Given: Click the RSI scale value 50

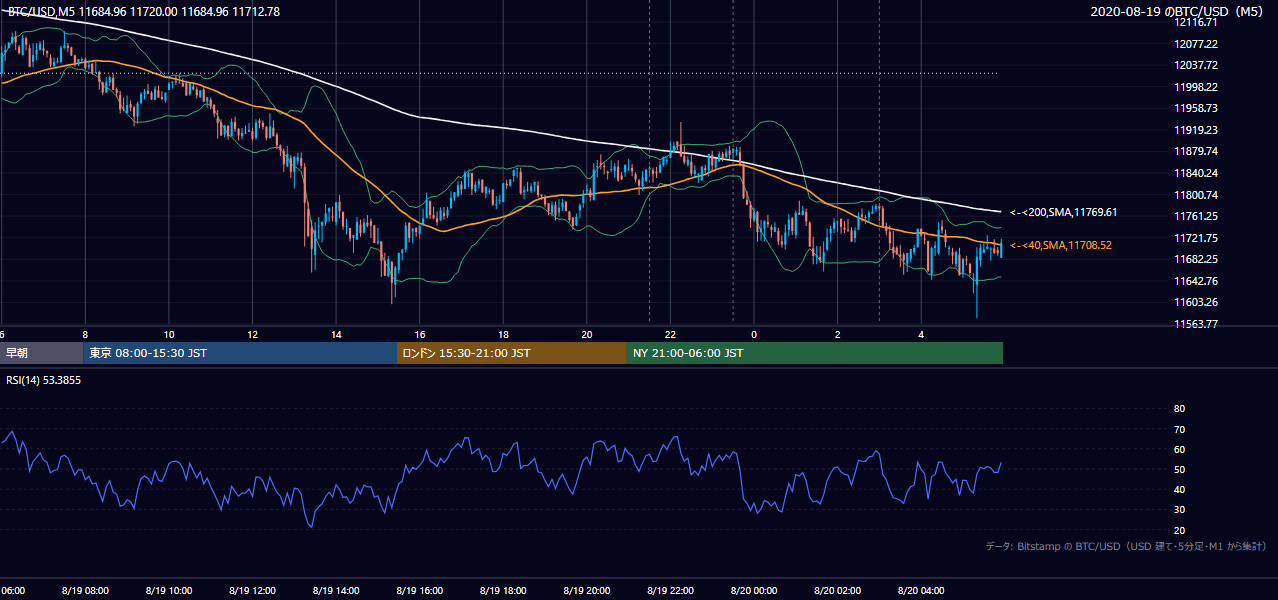Looking at the screenshot, I should (x=1180, y=469).
